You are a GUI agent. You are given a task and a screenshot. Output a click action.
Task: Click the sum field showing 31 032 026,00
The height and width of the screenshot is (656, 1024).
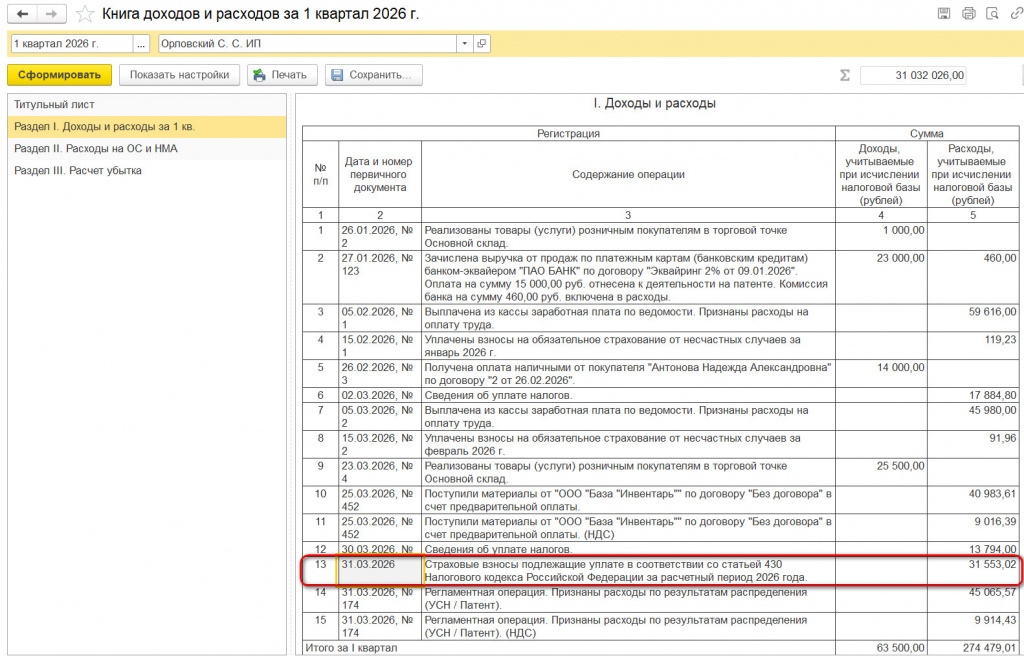[x=913, y=75]
